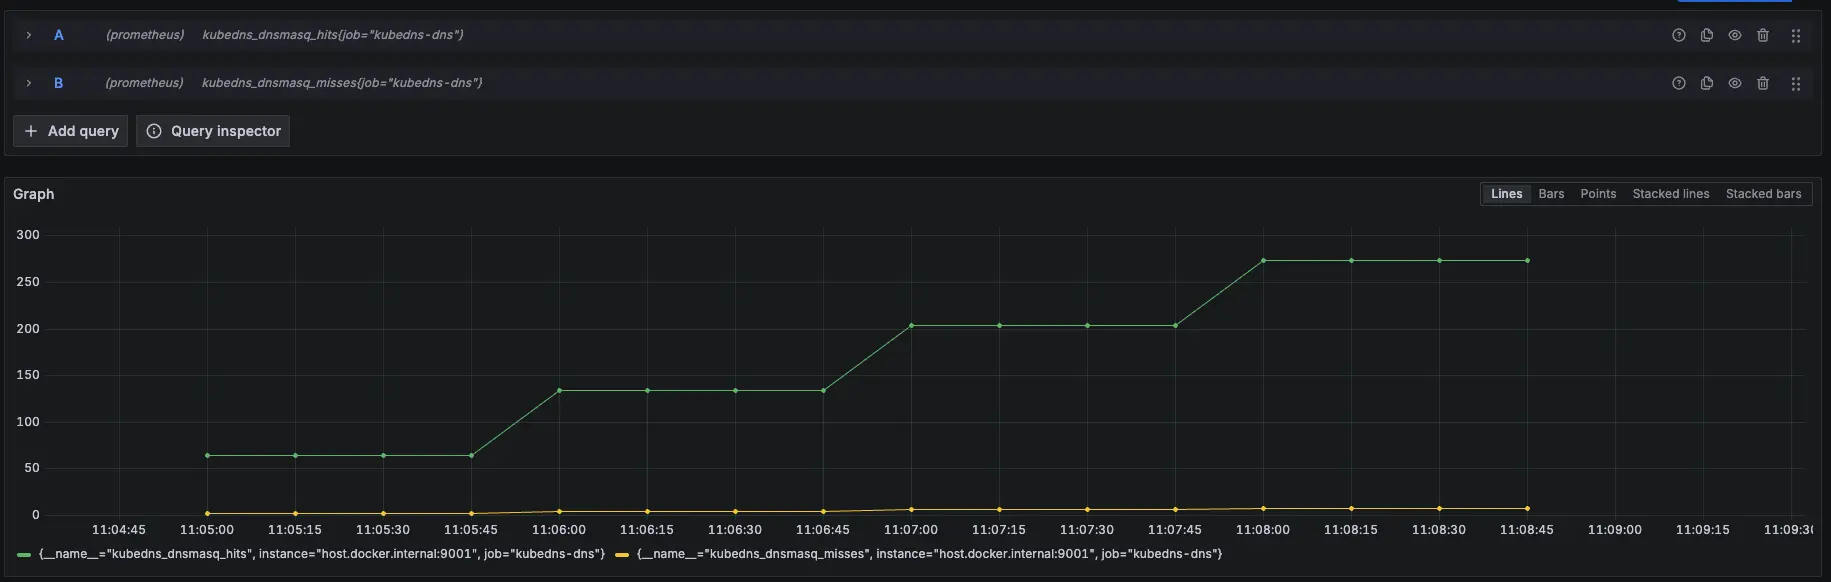The height and width of the screenshot is (582, 1831).
Task: Hide query A using eye icon
Action: [x=1734, y=35]
